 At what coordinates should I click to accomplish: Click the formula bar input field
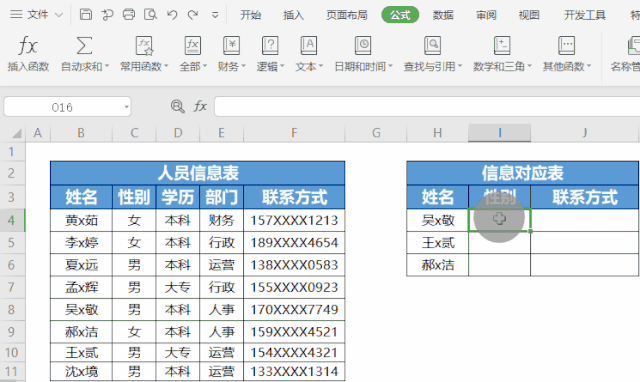(427, 107)
